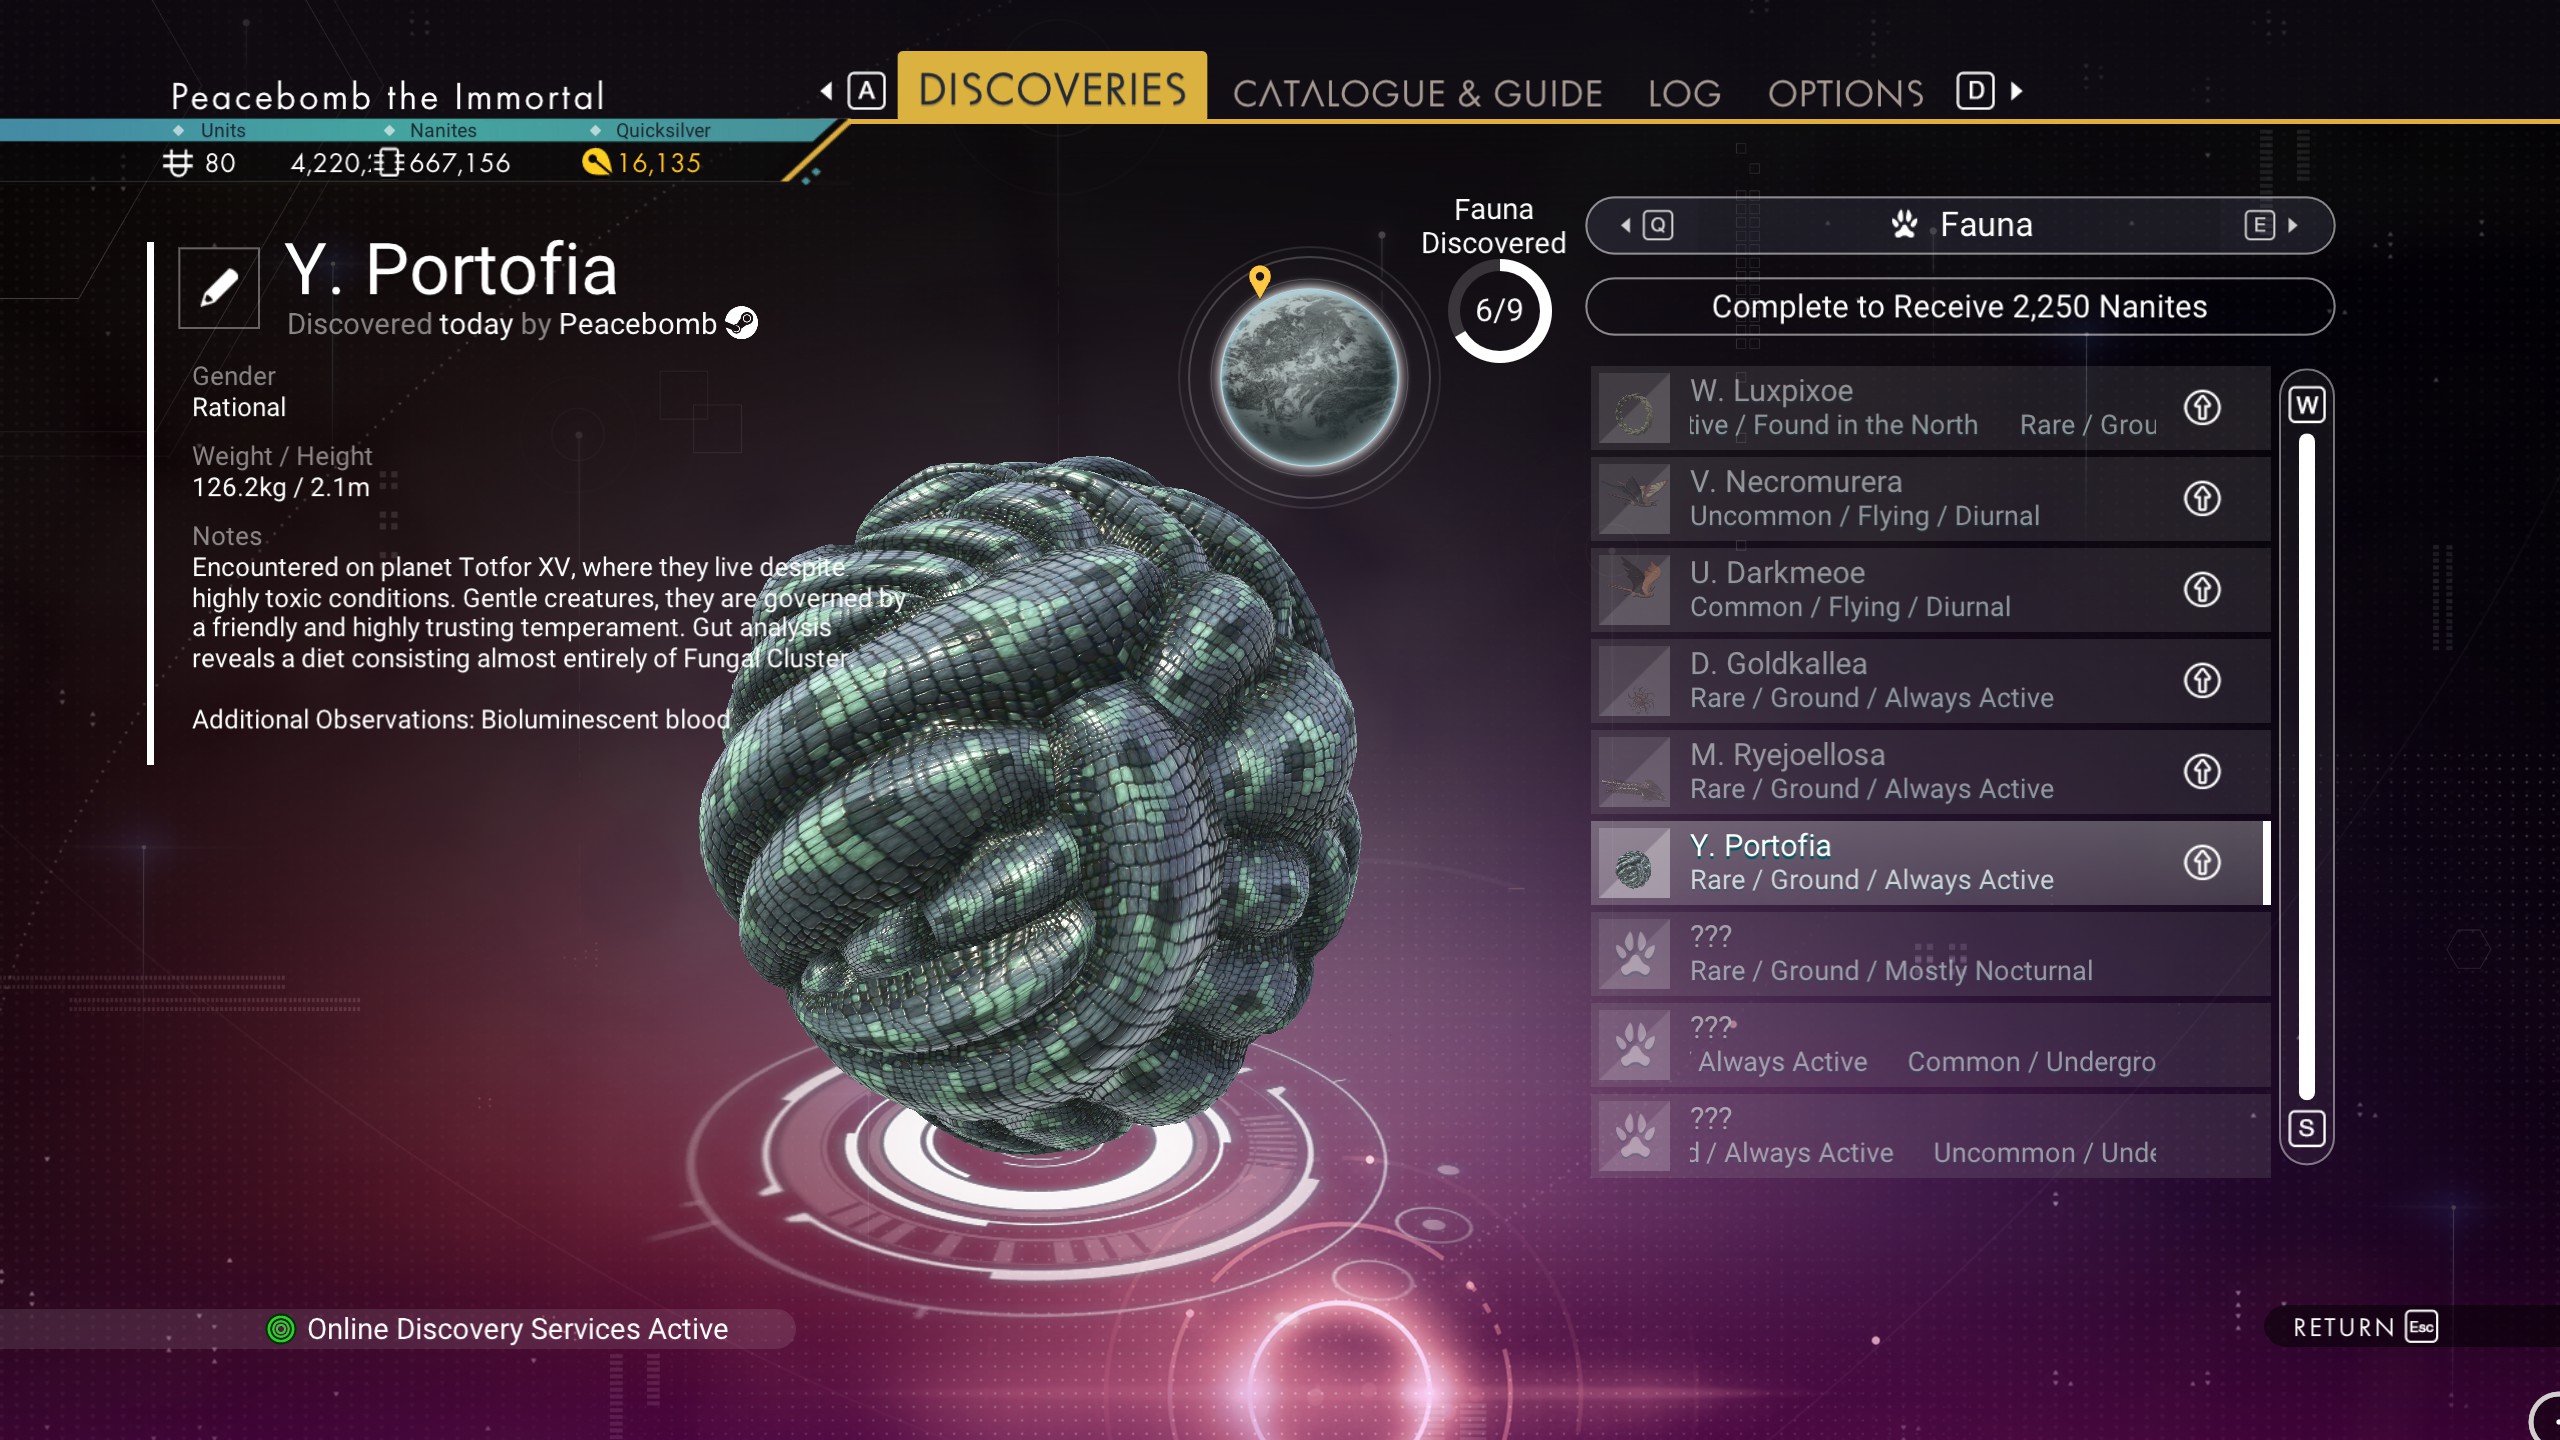Screen dimensions: 2560x1440
Task: Click Complete to Receive 2,250 Nanites button
Action: [1960, 306]
